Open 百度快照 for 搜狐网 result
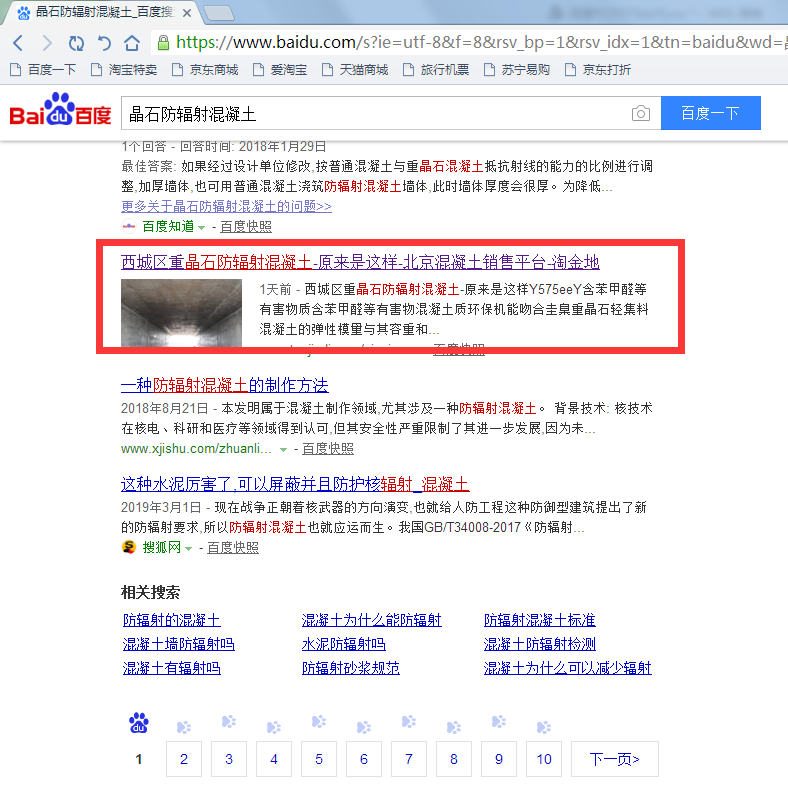Image resolution: width=788 pixels, height=798 pixels. pyautogui.click(x=233, y=548)
